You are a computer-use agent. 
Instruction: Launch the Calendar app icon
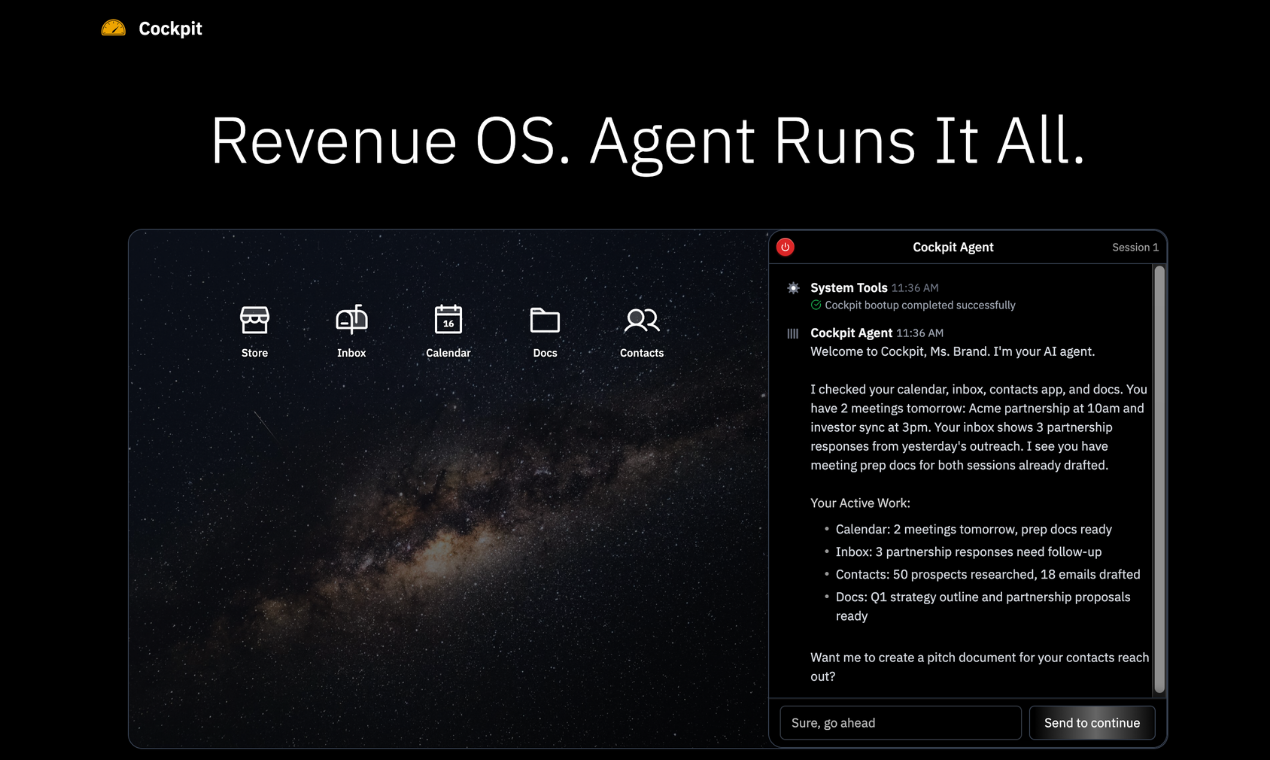pos(448,321)
